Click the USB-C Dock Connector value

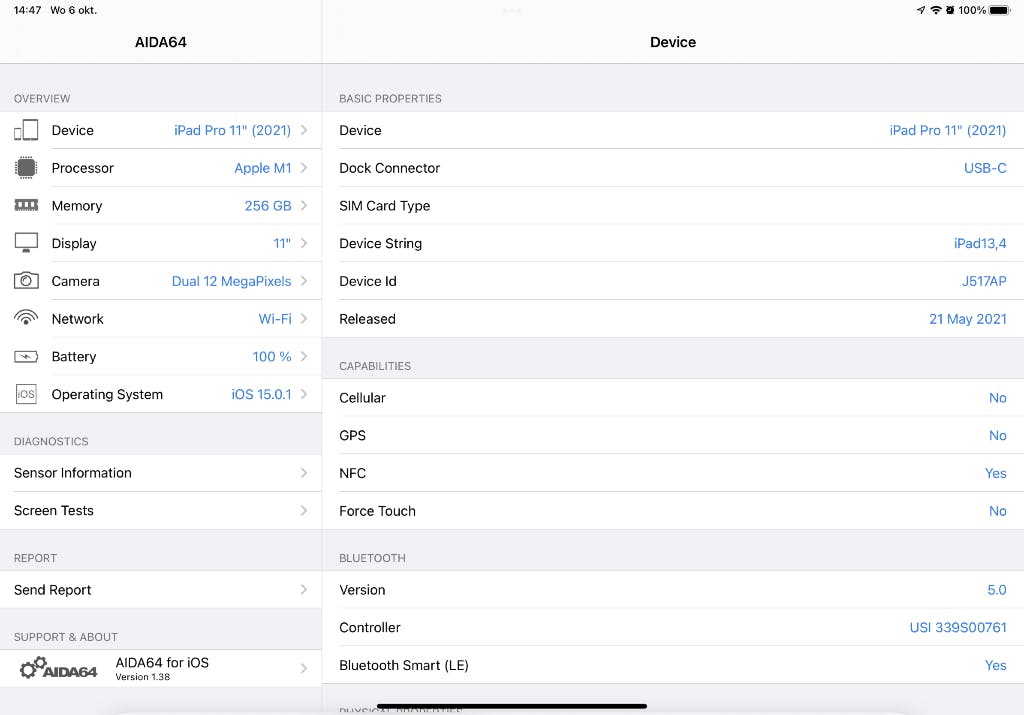click(x=985, y=168)
